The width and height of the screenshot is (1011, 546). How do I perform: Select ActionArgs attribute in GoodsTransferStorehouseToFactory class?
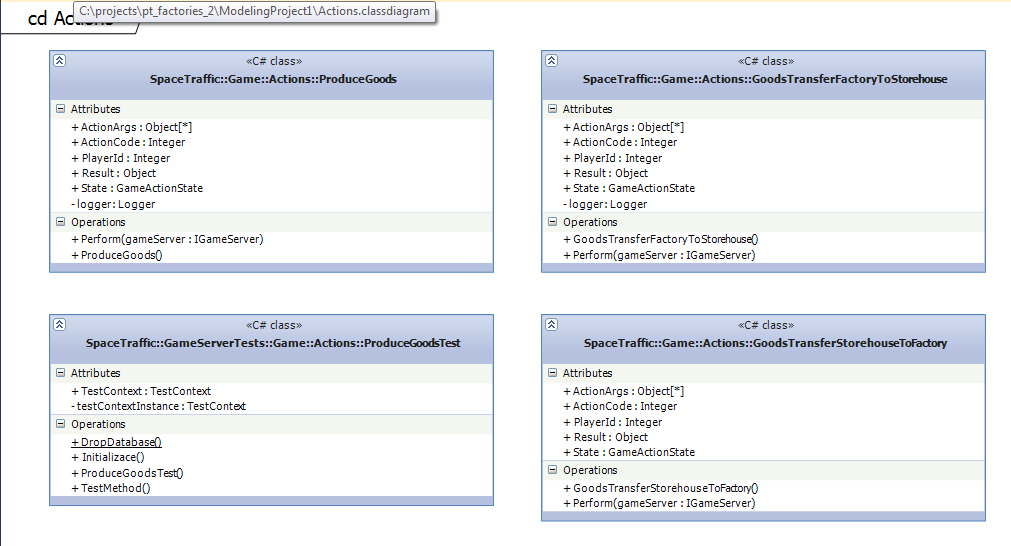click(623, 391)
